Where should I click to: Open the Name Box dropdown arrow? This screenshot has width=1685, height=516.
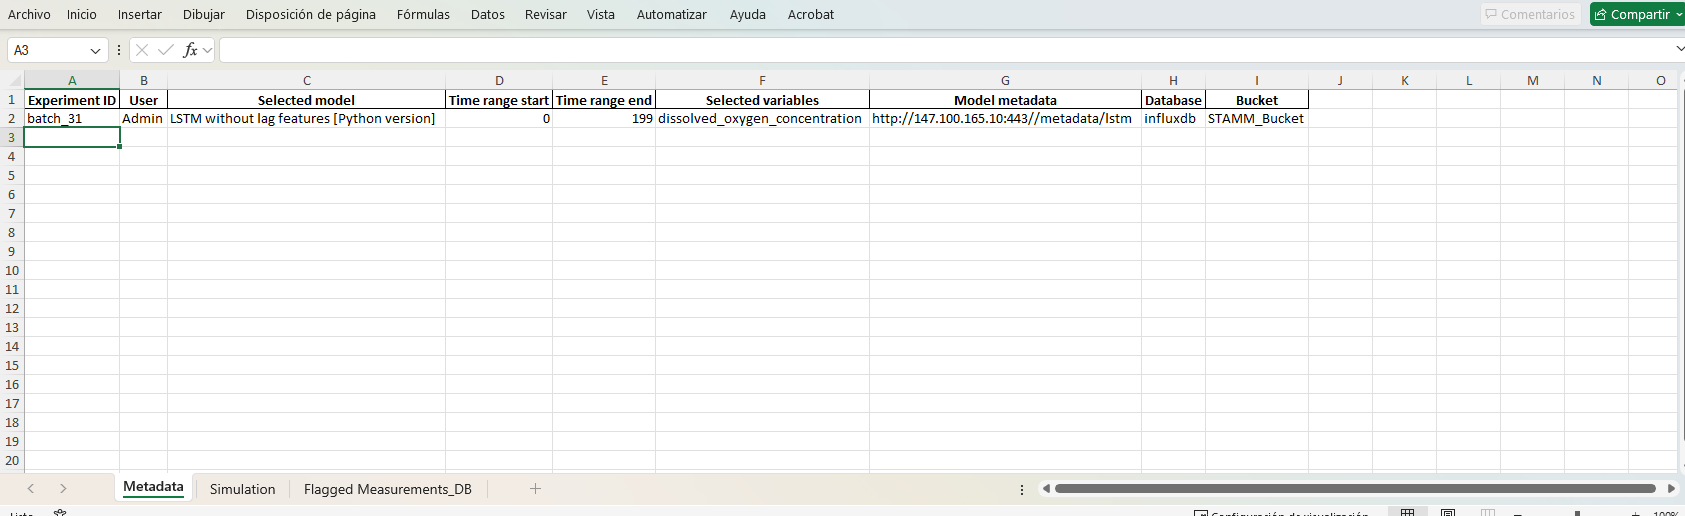pyautogui.click(x=95, y=50)
